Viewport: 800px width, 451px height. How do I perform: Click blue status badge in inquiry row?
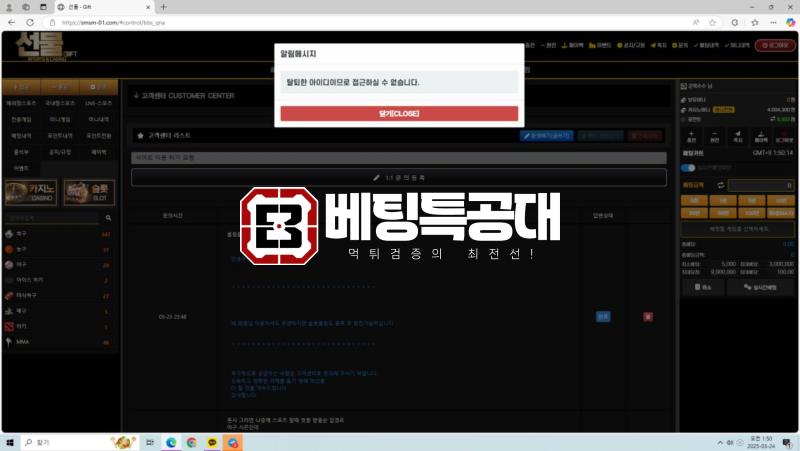[x=603, y=317]
